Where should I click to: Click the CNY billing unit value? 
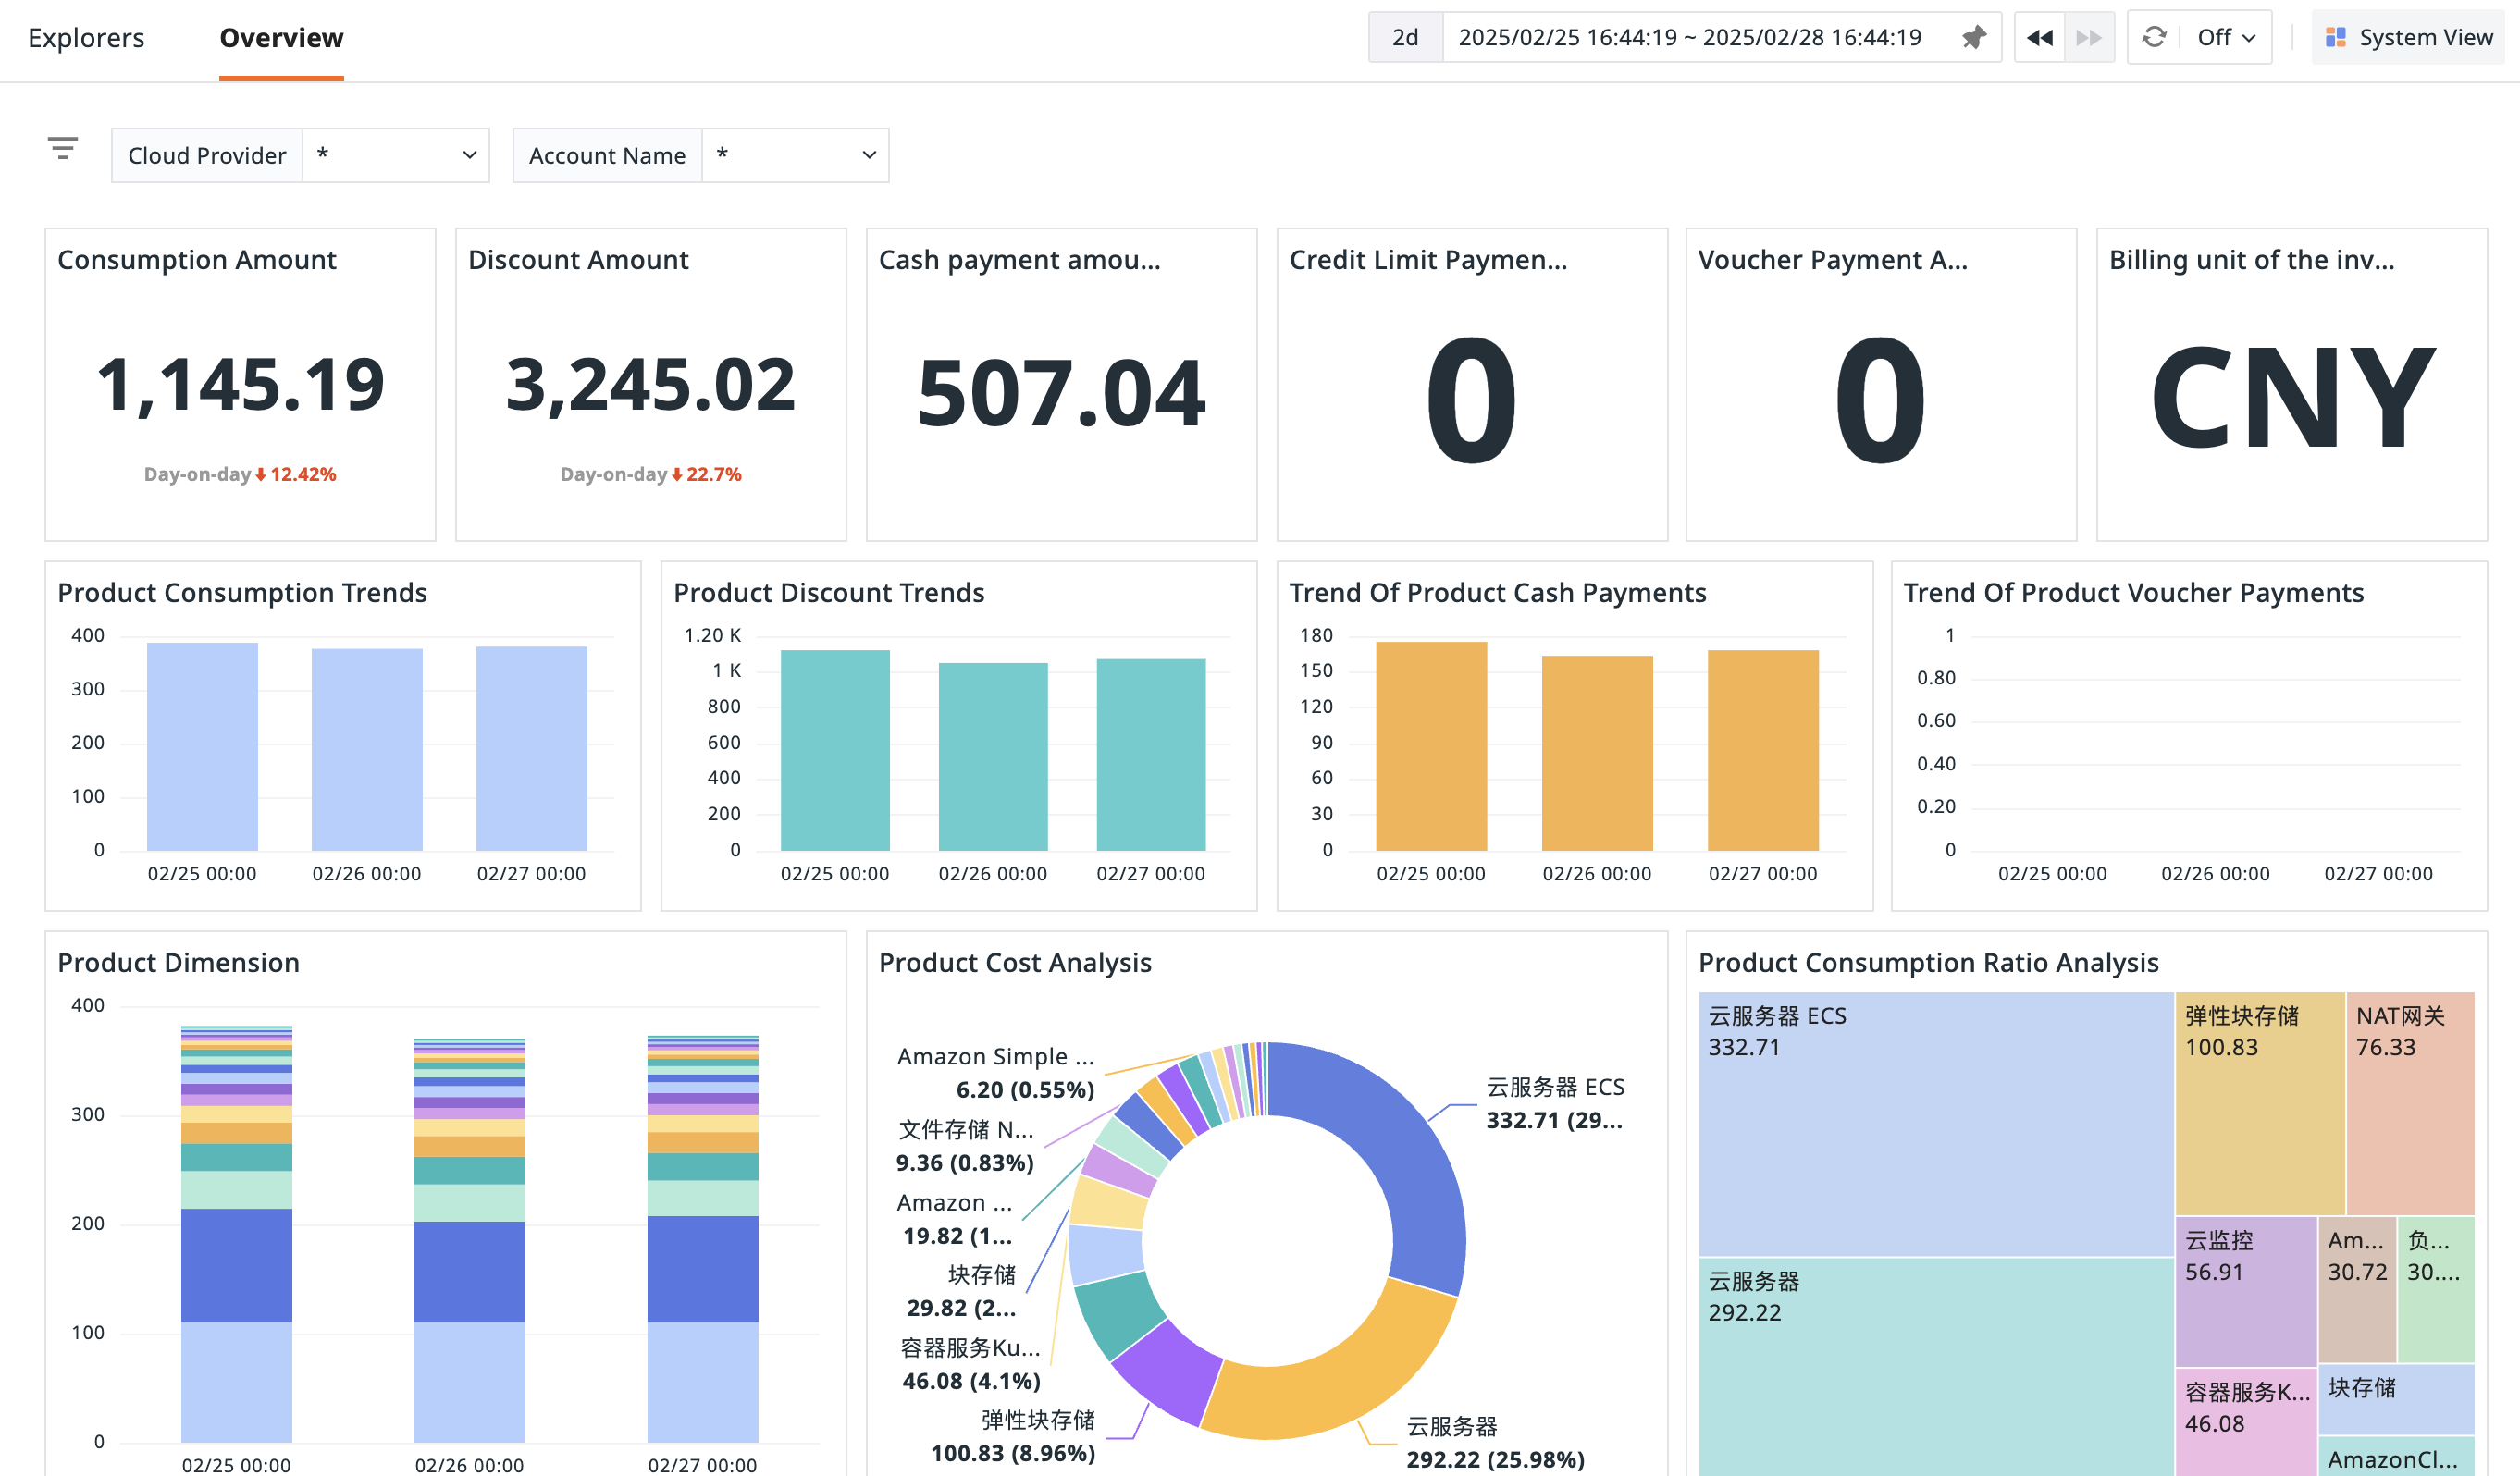pos(2292,397)
